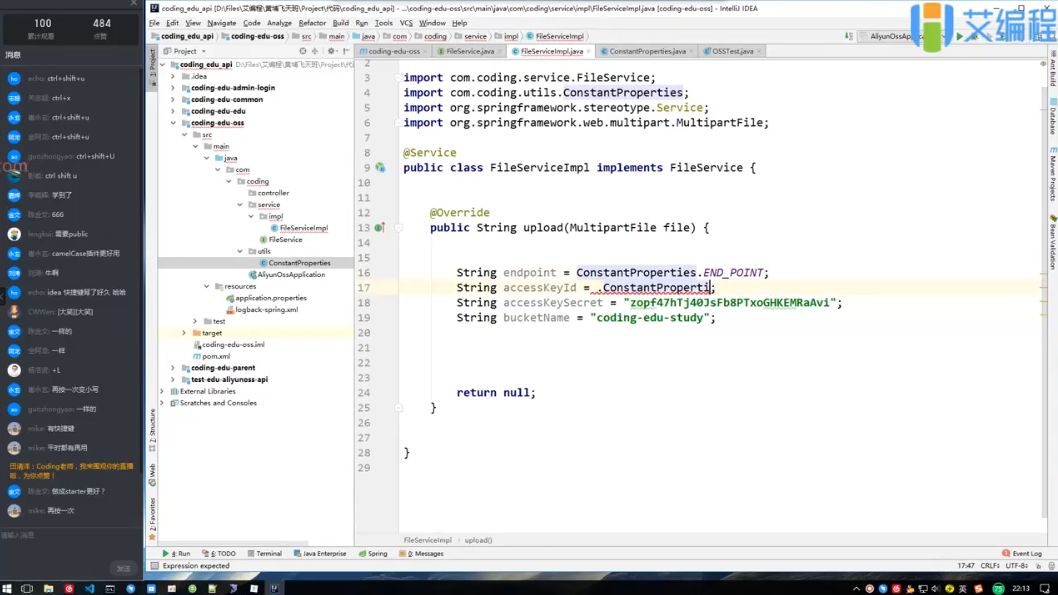The image size is (1058, 595).
Task: Switch to FileService.java tab
Action: 470,51
